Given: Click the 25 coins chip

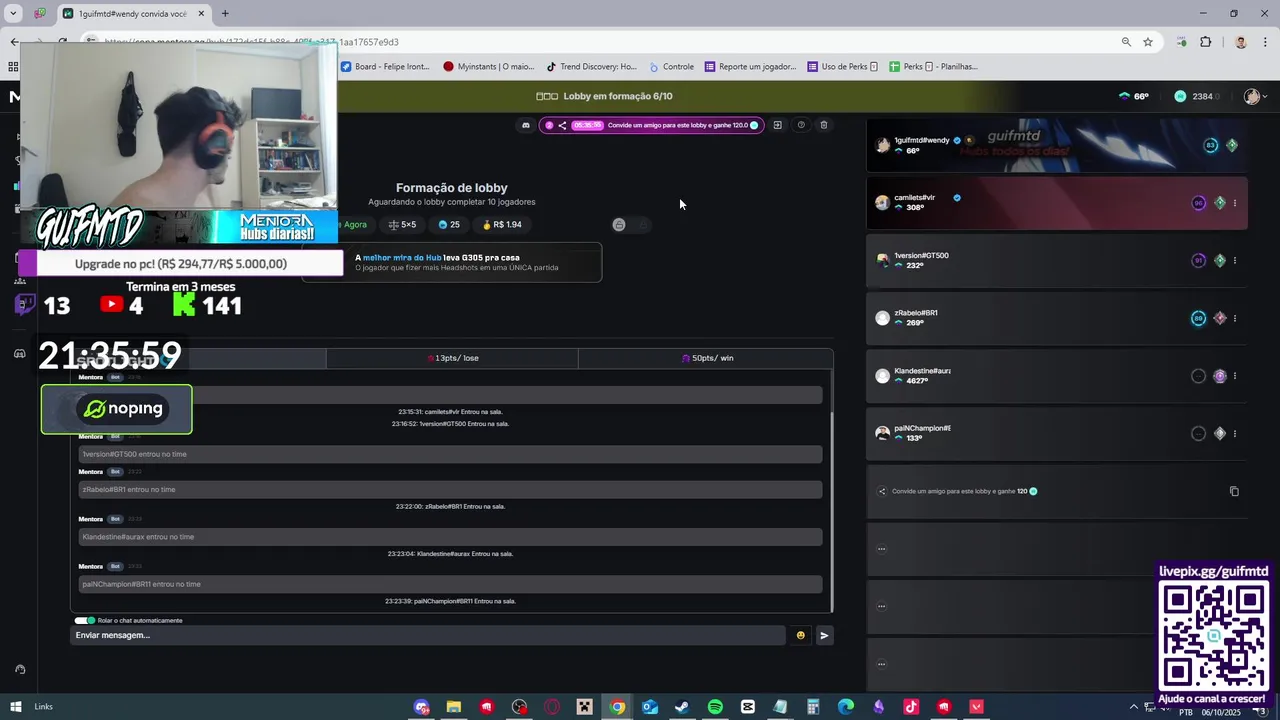Looking at the screenshot, I should tap(449, 225).
